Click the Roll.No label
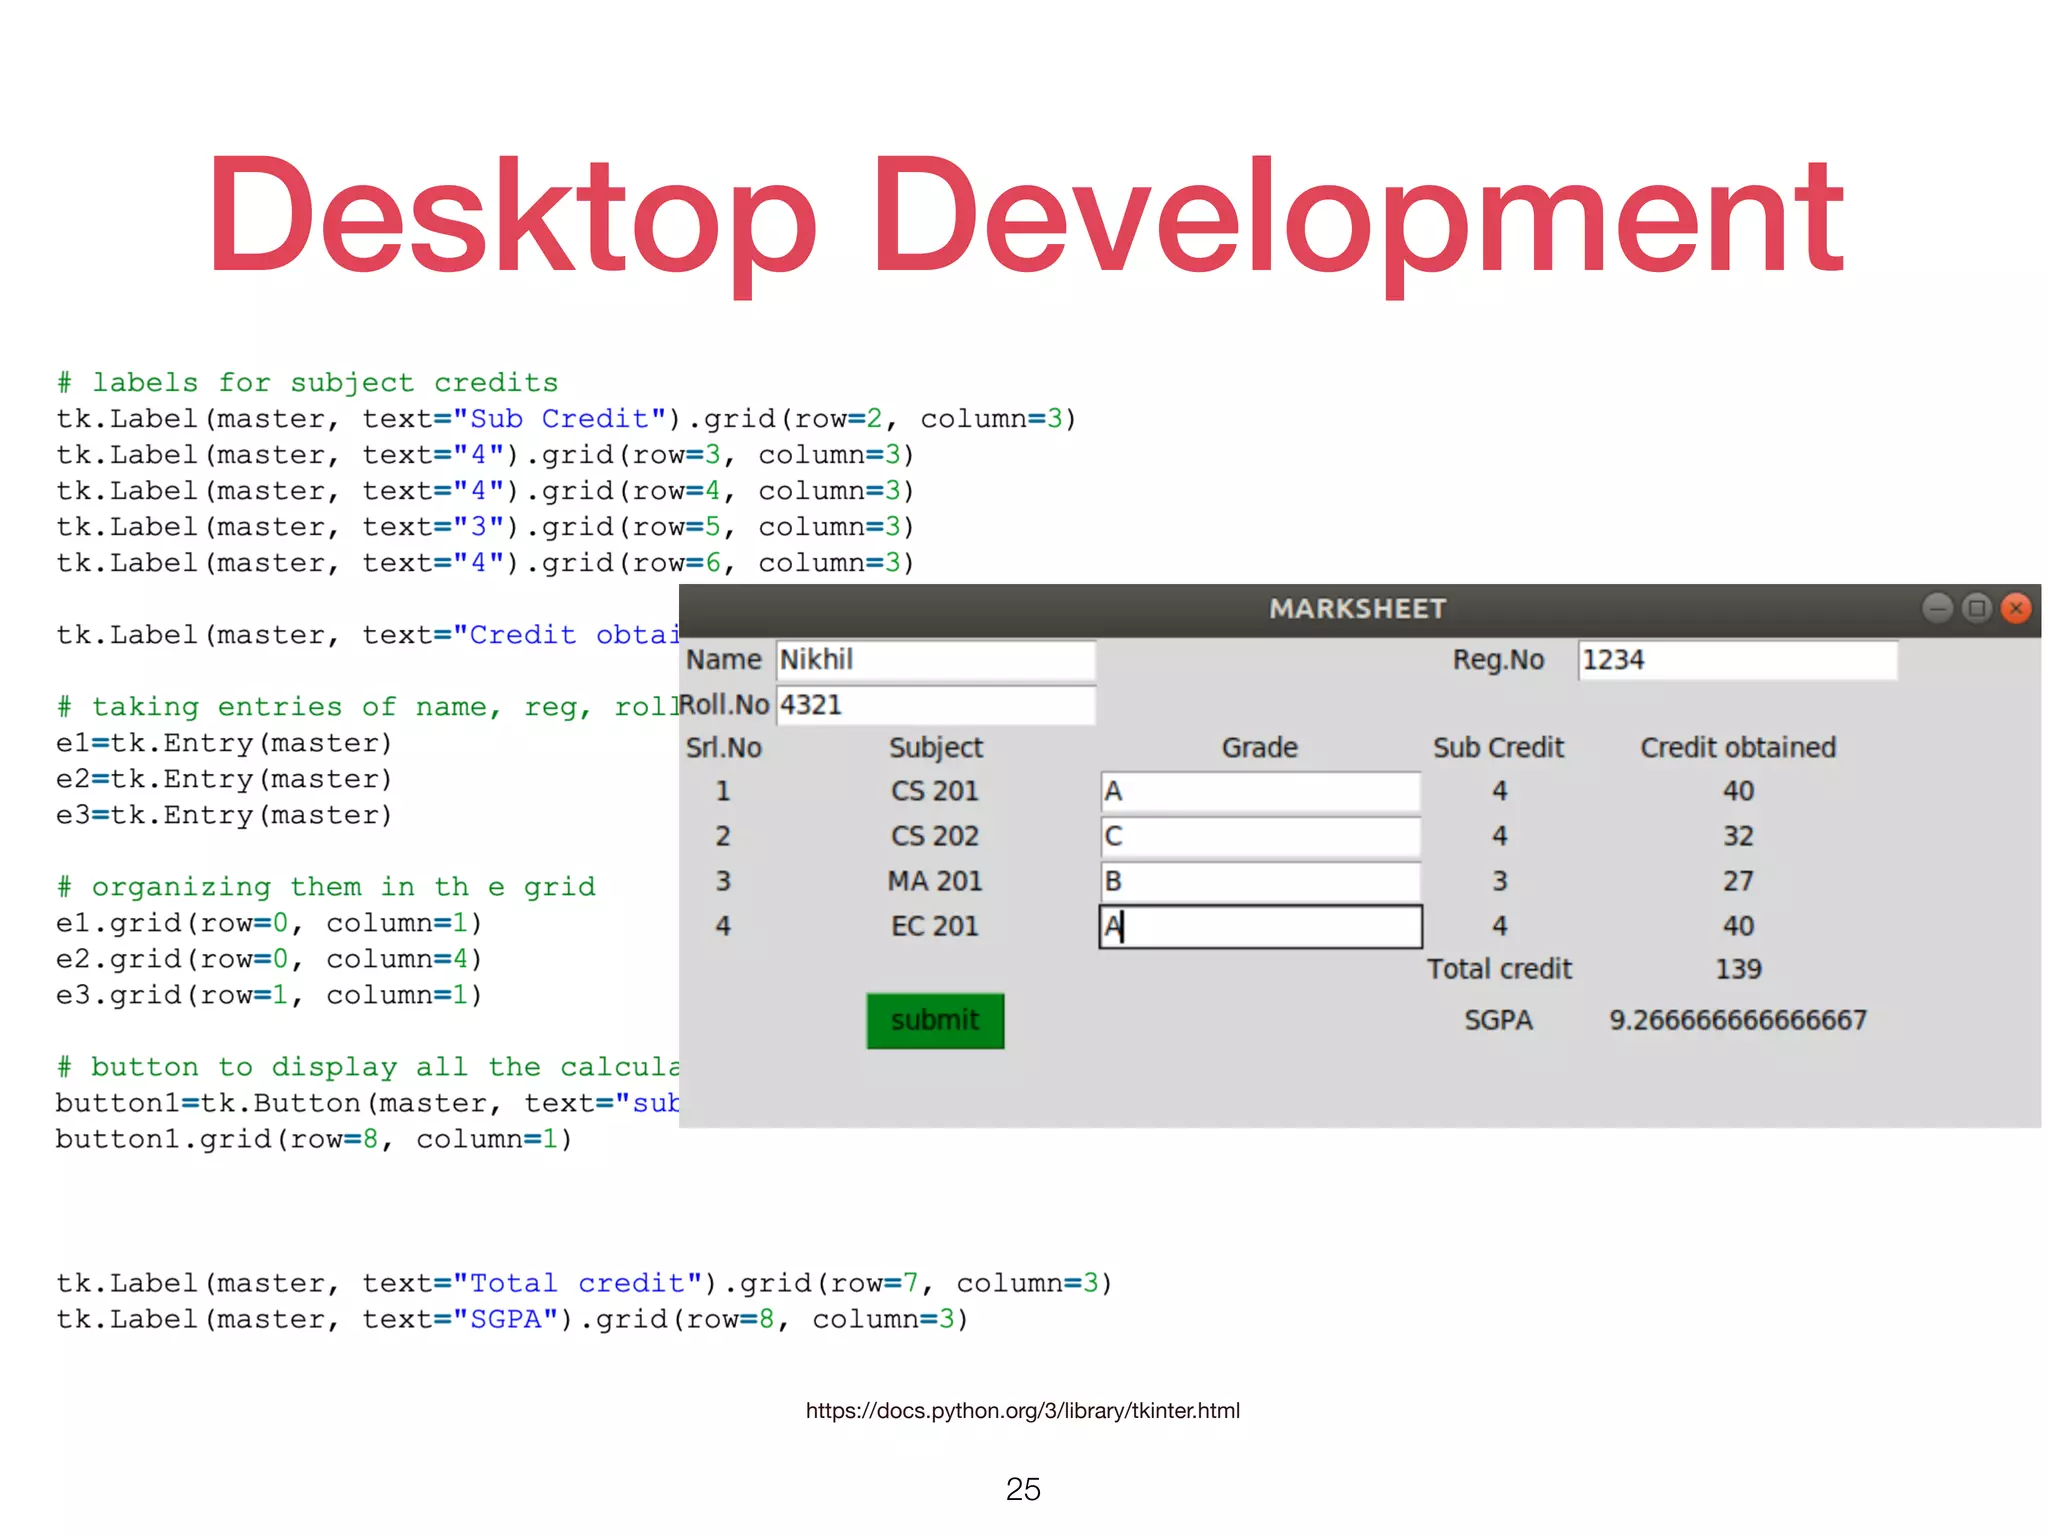This screenshot has width=2048, height=1536. (725, 705)
